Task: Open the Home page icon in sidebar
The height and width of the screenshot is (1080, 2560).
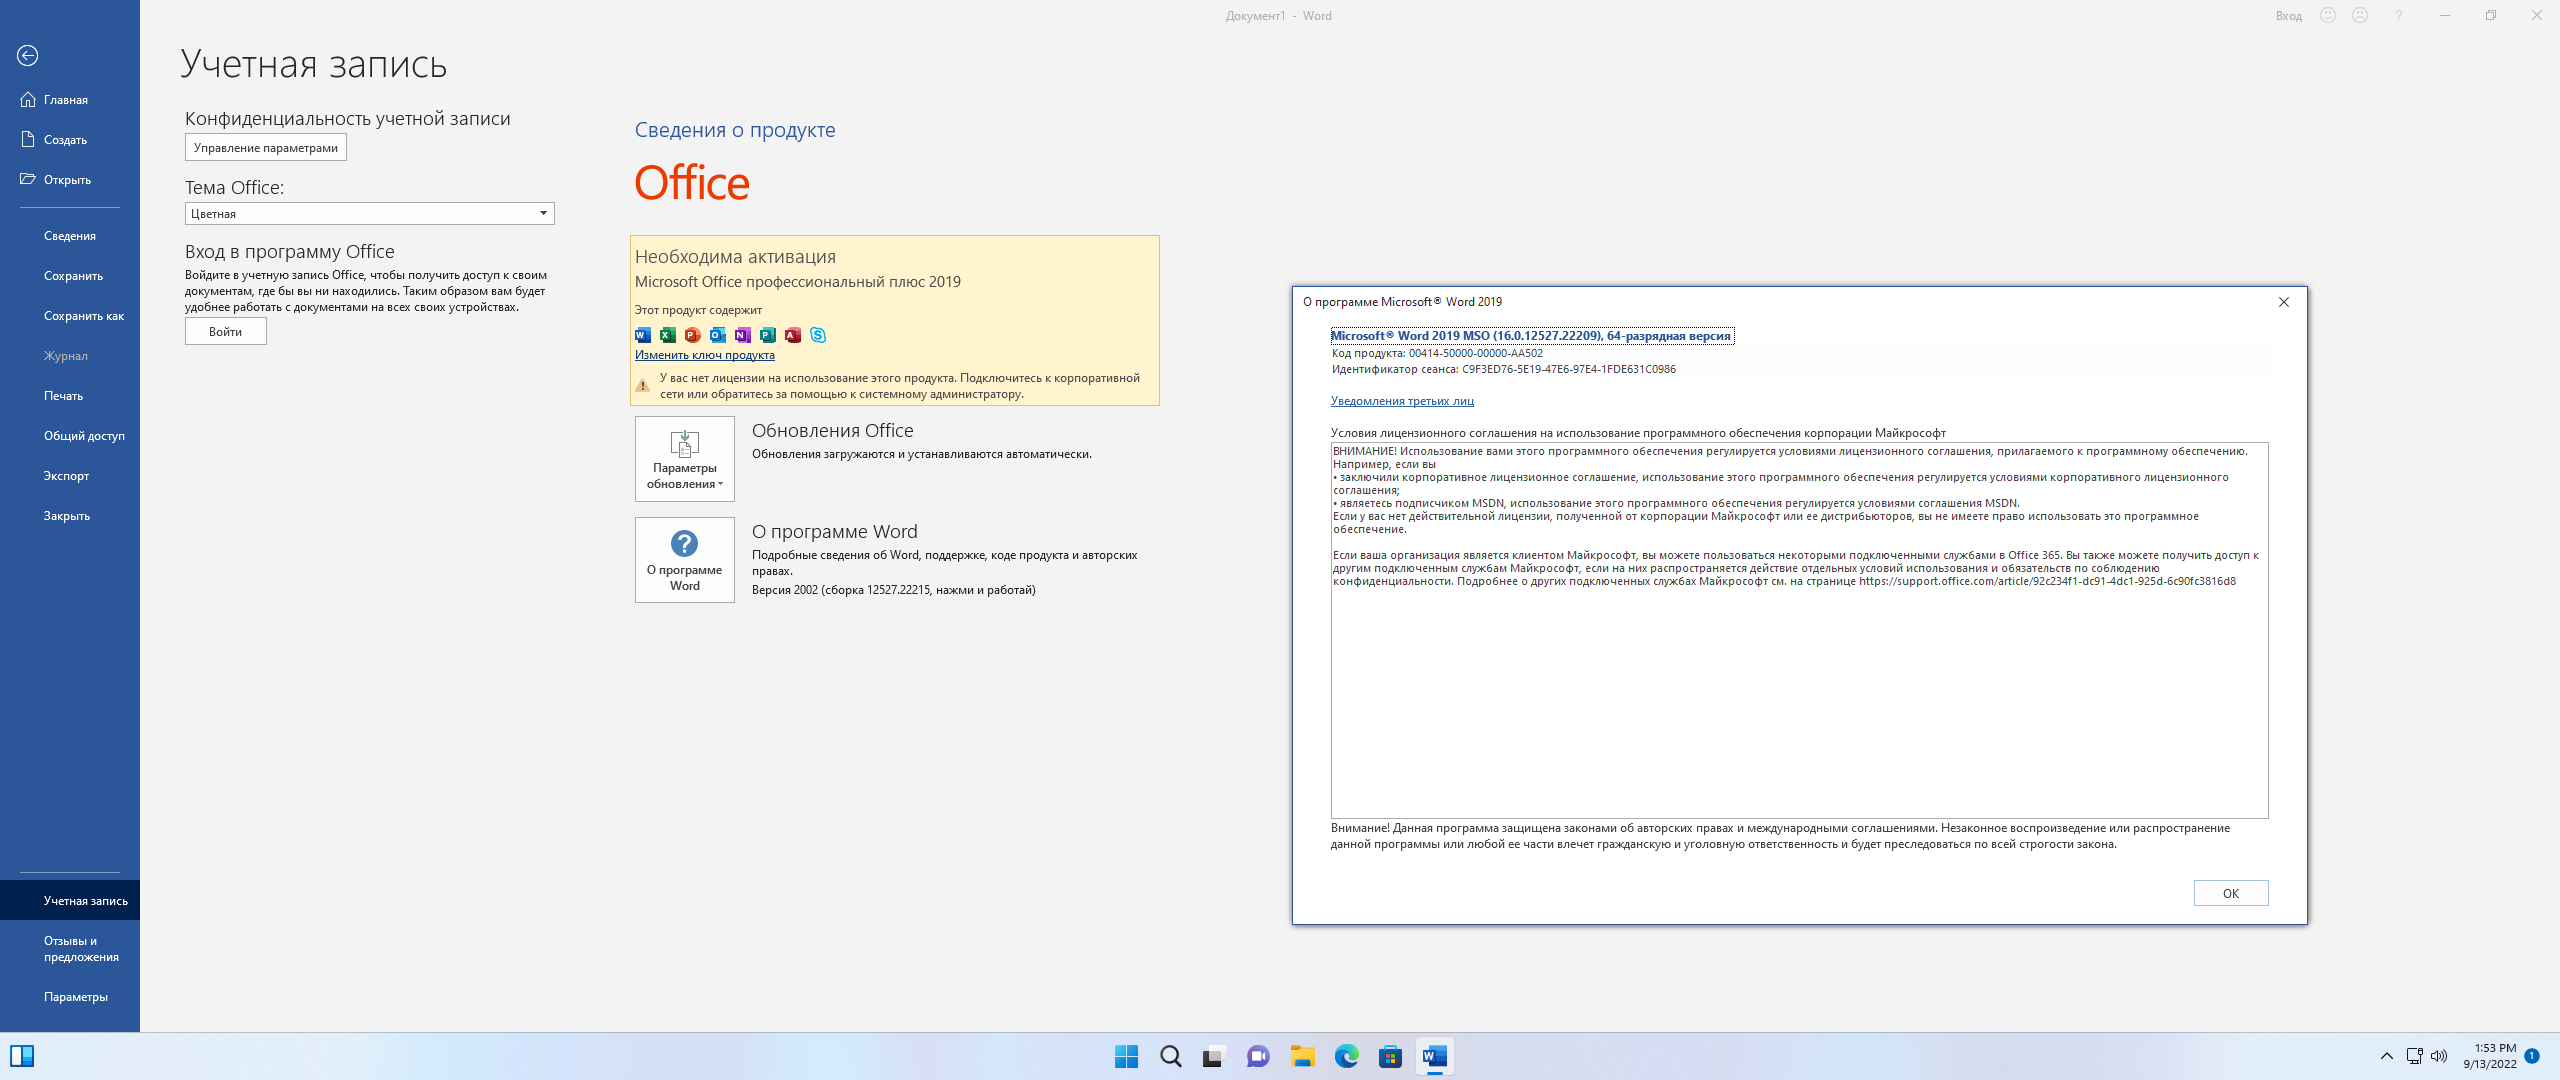Action: point(28,99)
